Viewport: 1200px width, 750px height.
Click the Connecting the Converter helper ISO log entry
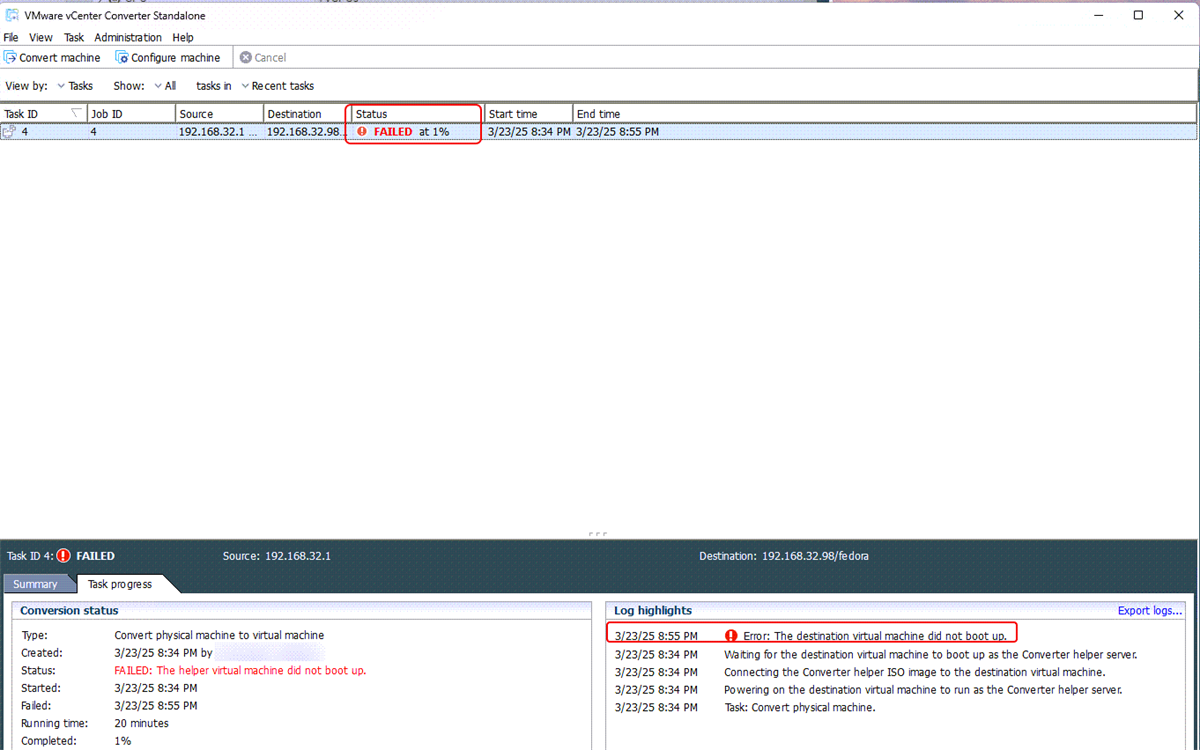click(x=914, y=672)
